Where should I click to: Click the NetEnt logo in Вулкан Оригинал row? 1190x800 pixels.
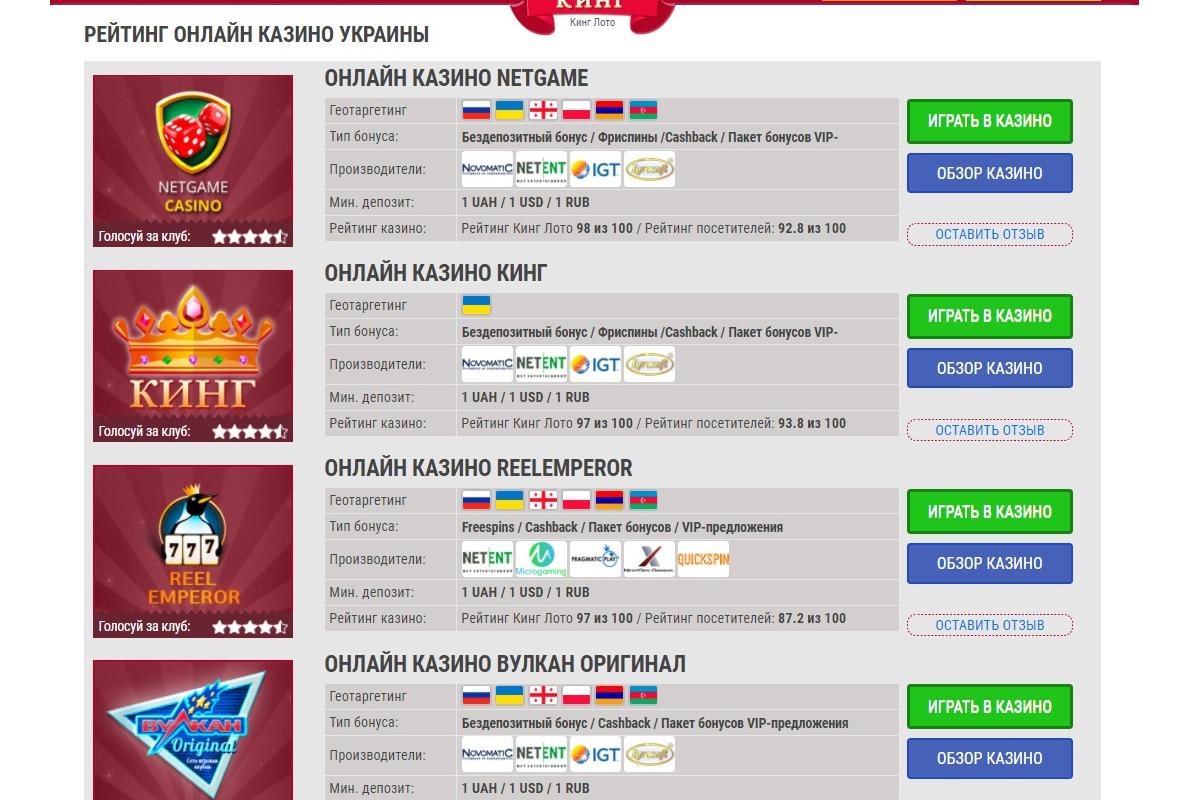(541, 754)
